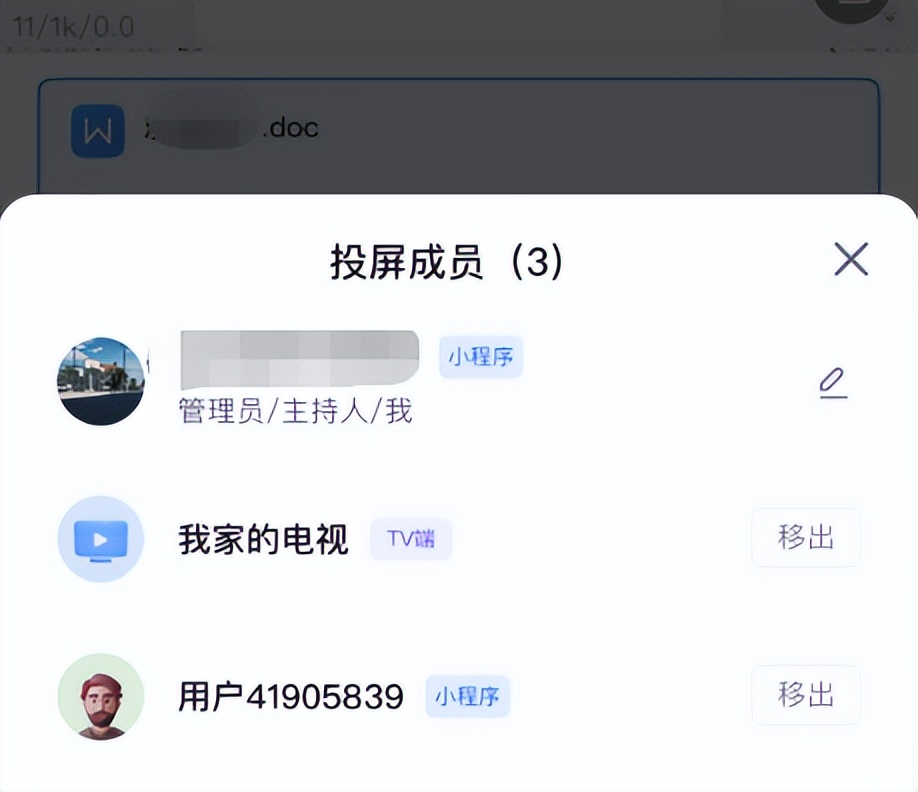918x792 pixels.
Task: Close the 投屏成员 dialog with X
Action: [850, 260]
